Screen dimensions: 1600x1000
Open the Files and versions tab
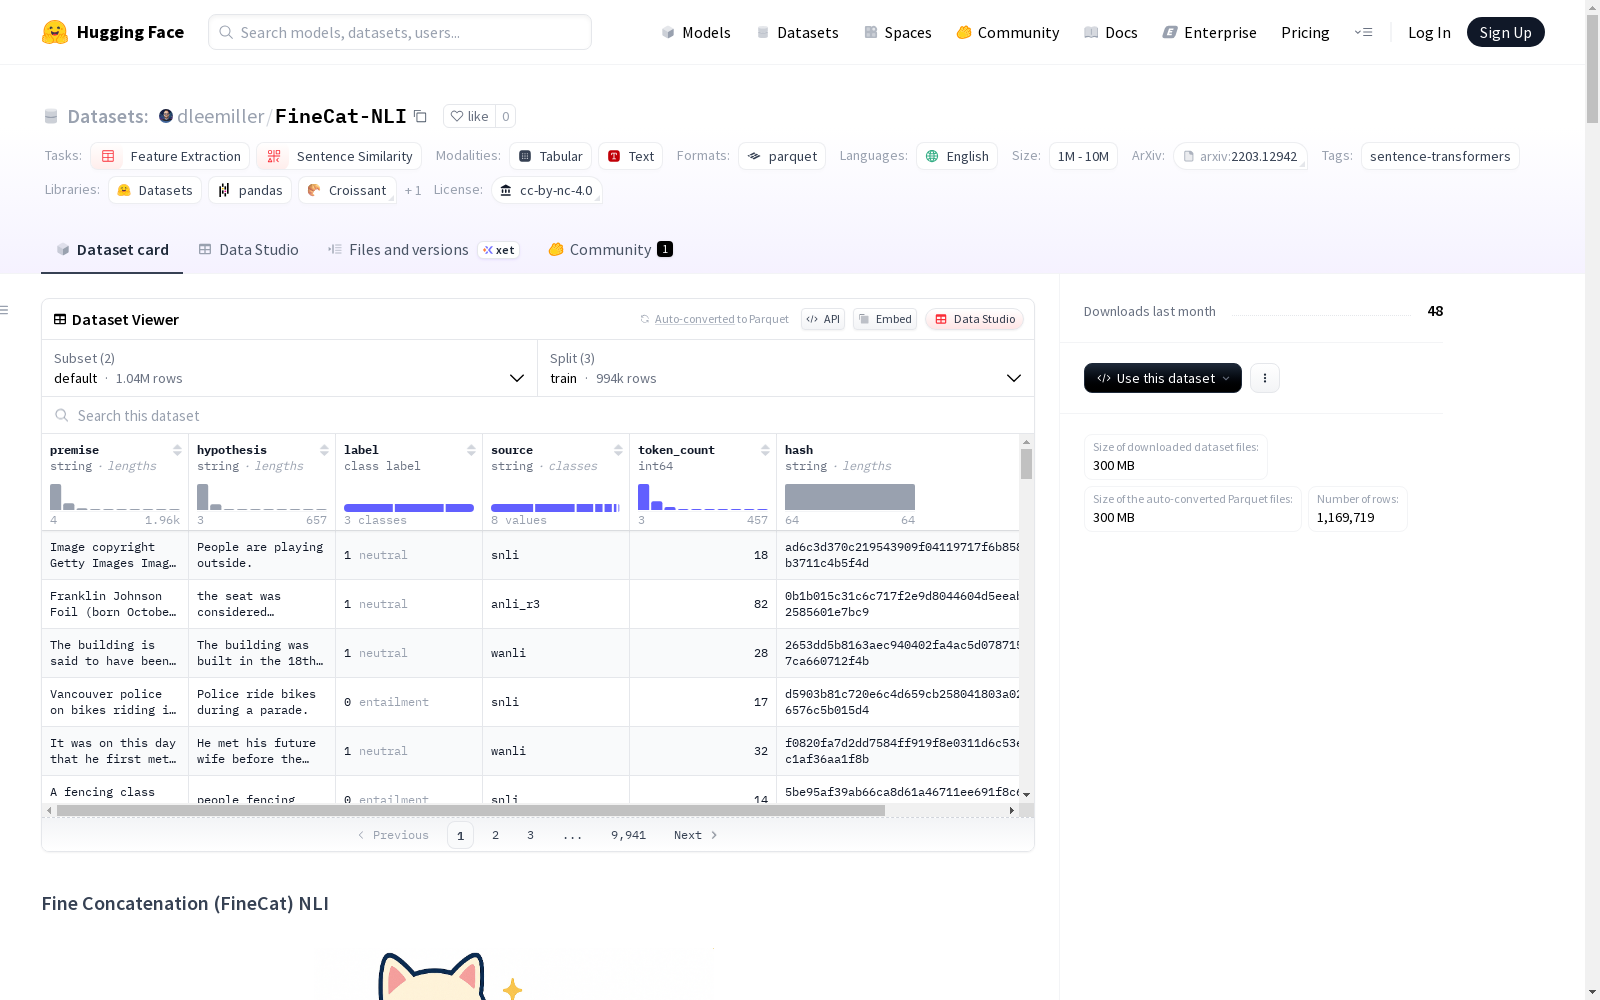tap(422, 250)
